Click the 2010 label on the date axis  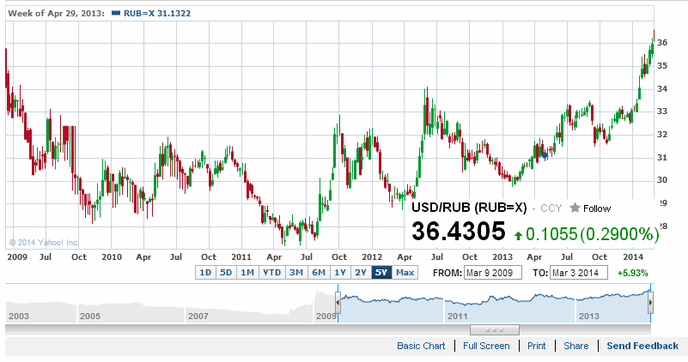pyautogui.click(x=111, y=257)
